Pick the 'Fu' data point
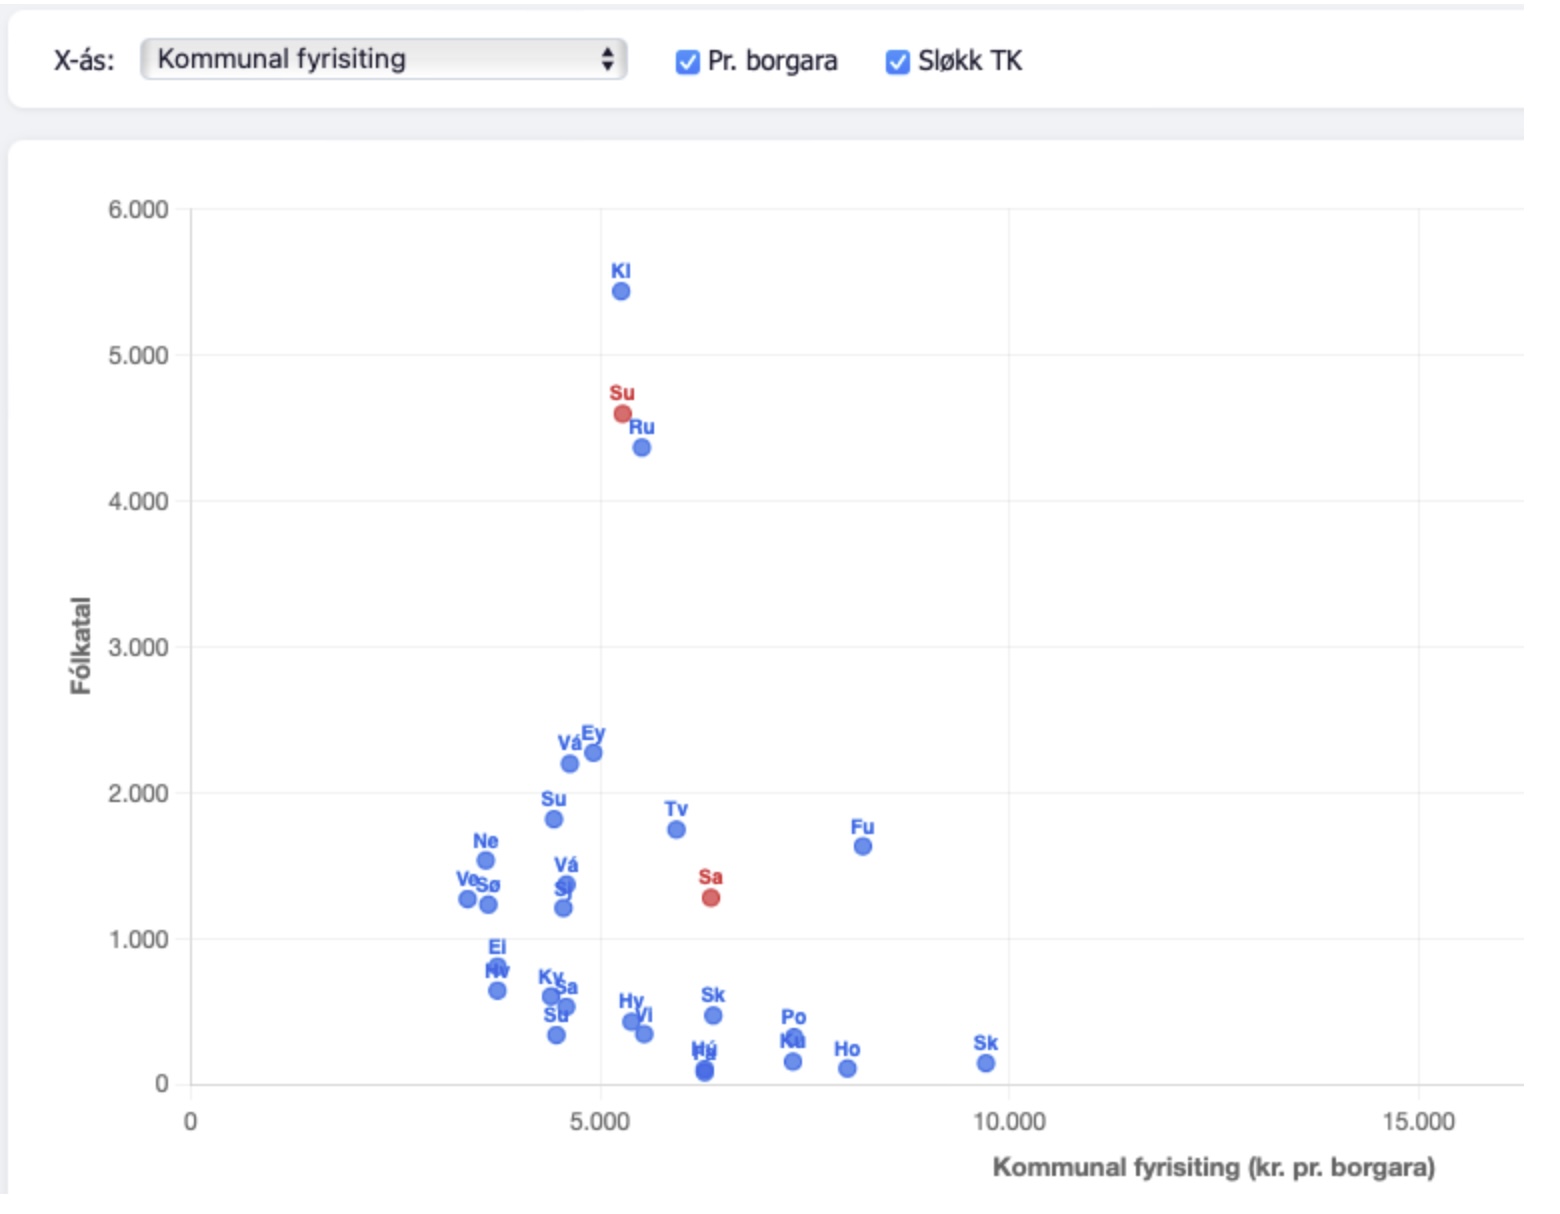The width and height of the screenshot is (1560, 1214). 863,847
